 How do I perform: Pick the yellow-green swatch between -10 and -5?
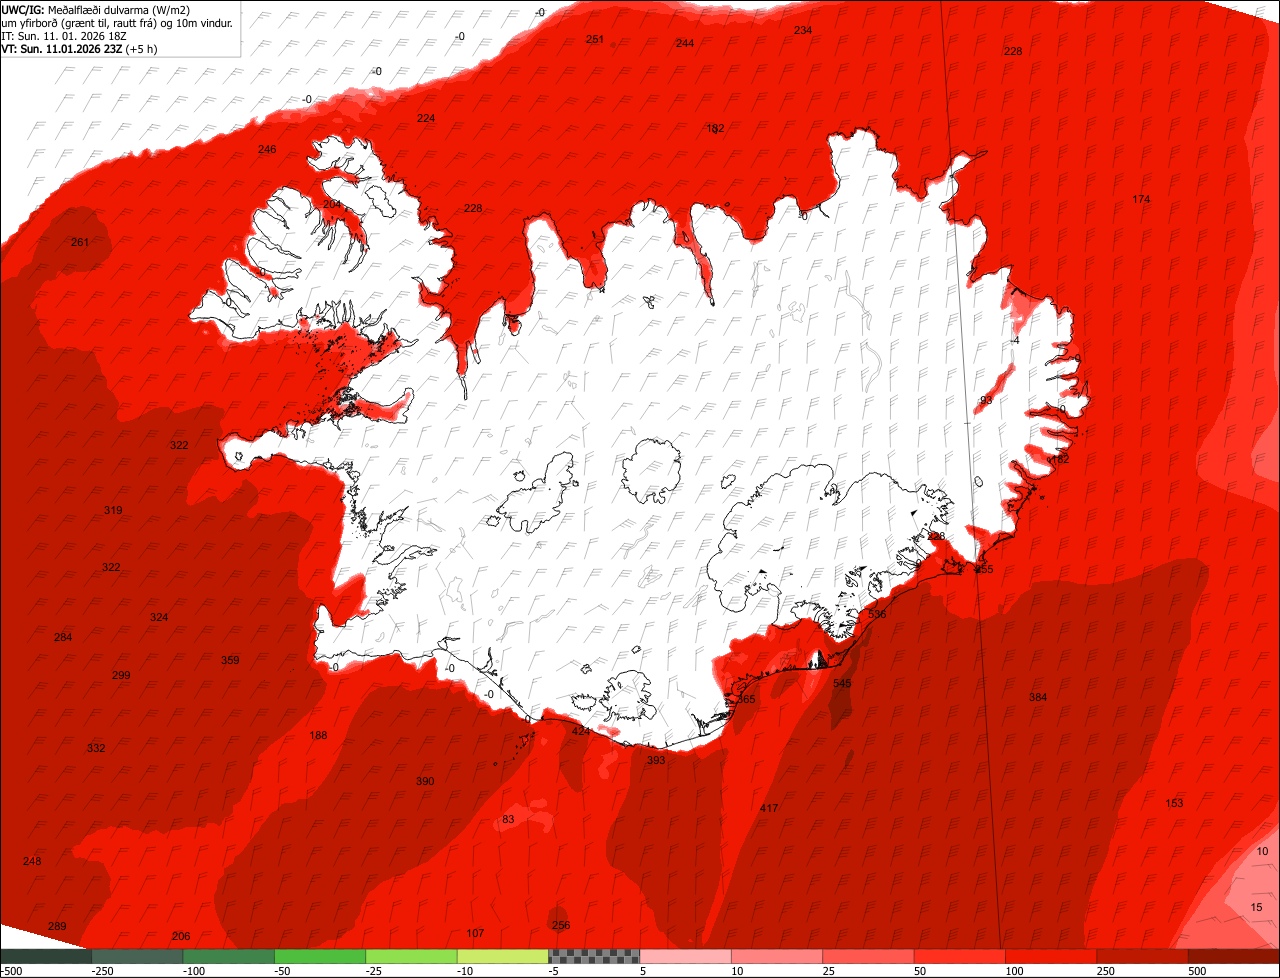coord(503,956)
